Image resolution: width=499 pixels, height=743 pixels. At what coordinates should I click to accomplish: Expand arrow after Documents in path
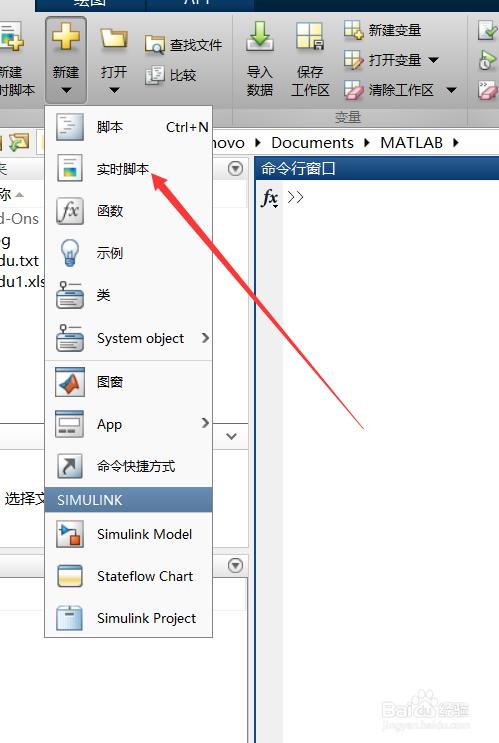tap(367, 143)
